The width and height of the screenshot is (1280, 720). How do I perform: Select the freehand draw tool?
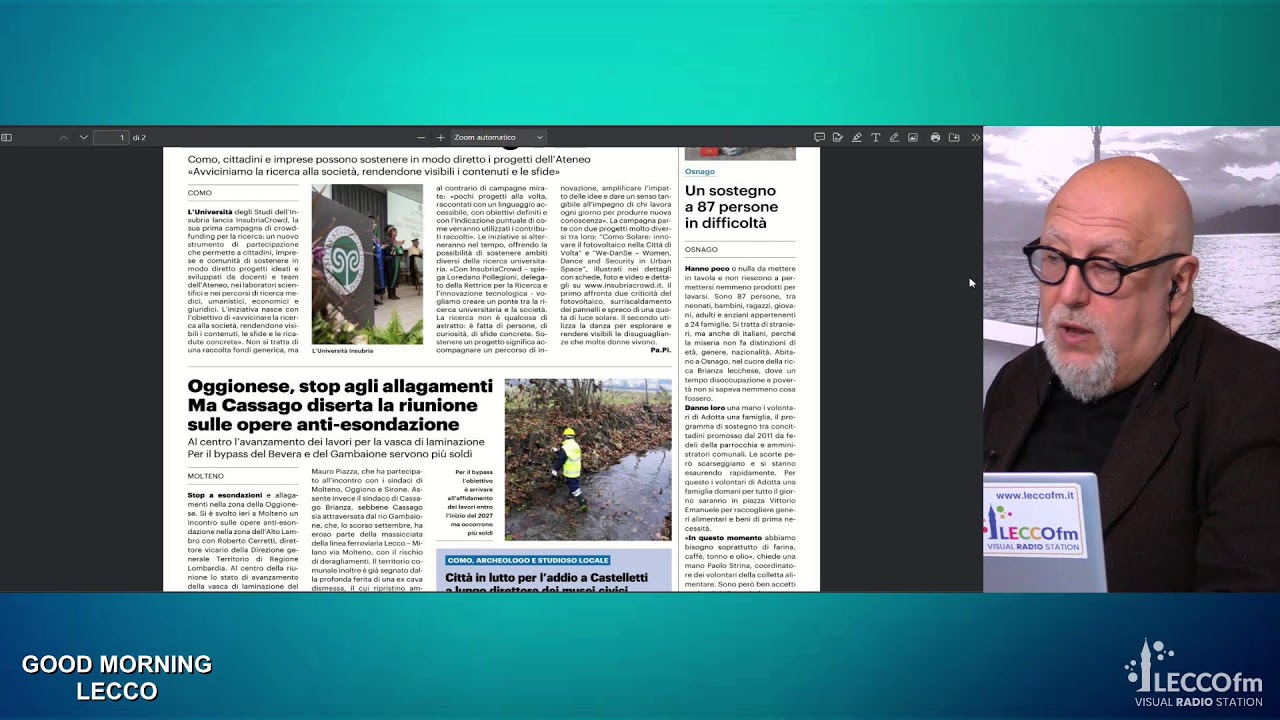(x=894, y=137)
